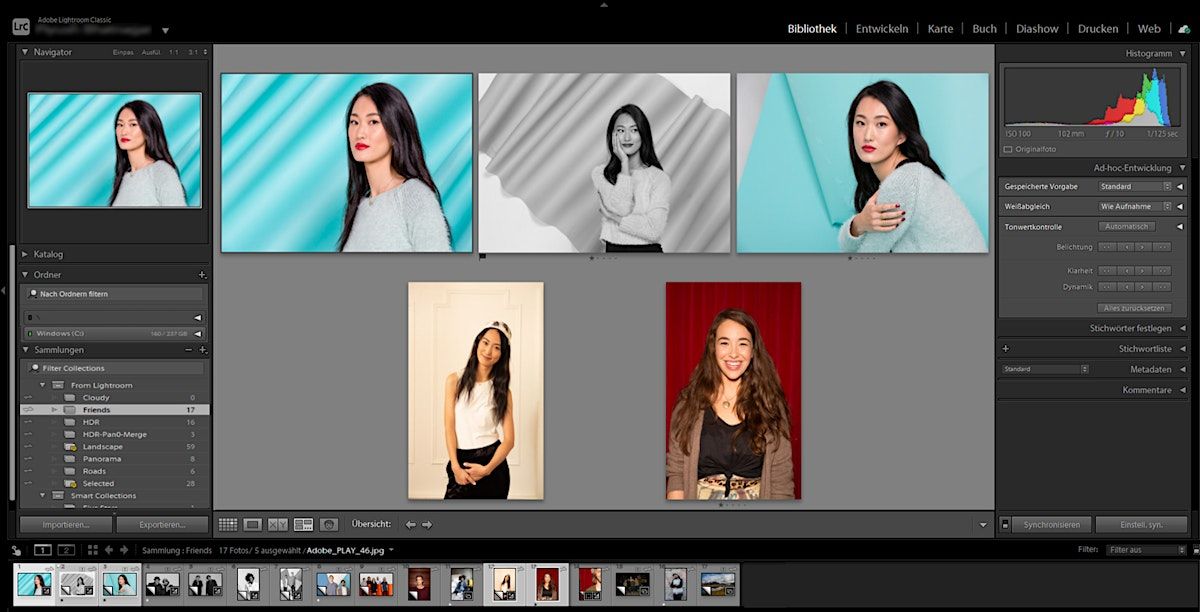The image size is (1200, 612).
Task: Switch to Grid view icon in toolbar
Action: tap(228, 524)
